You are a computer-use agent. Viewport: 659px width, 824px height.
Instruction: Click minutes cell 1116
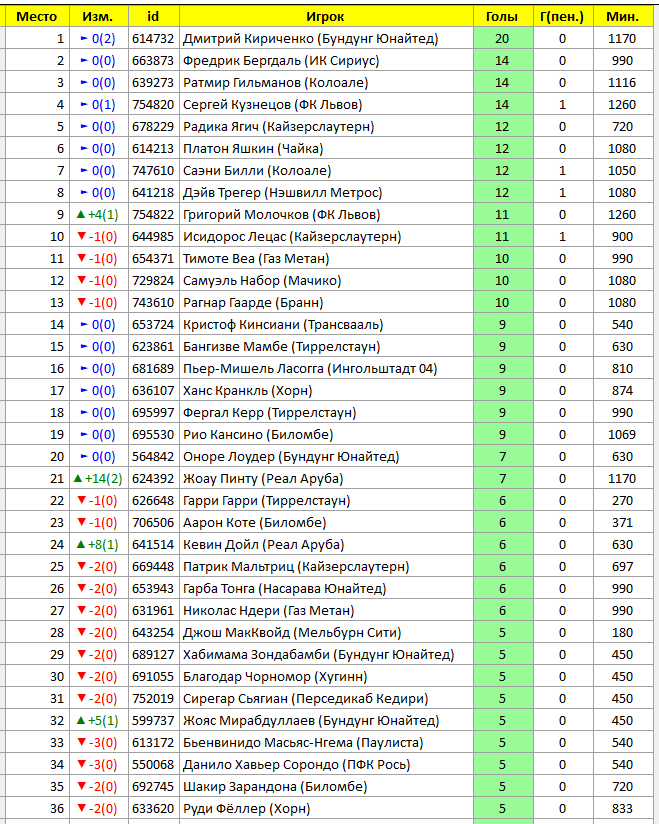pyautogui.click(x=623, y=83)
